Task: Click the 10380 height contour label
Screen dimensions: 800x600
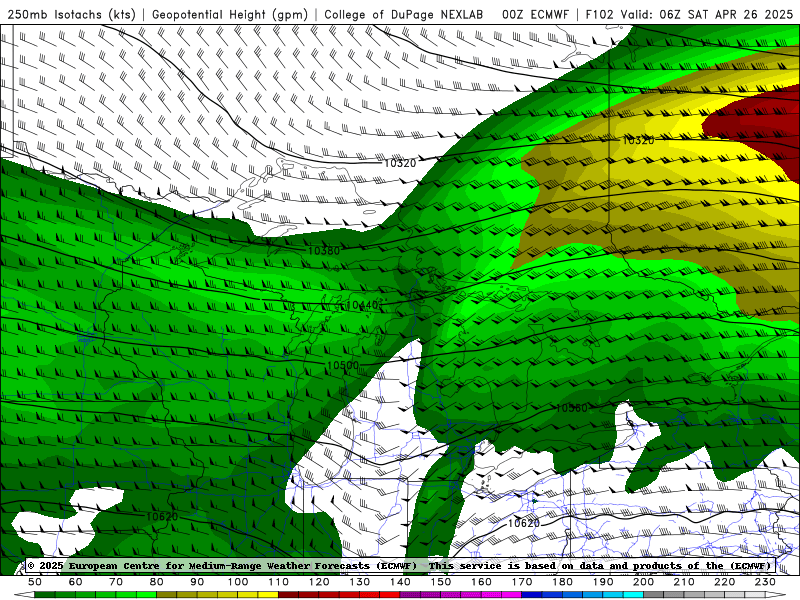Action: point(323,251)
